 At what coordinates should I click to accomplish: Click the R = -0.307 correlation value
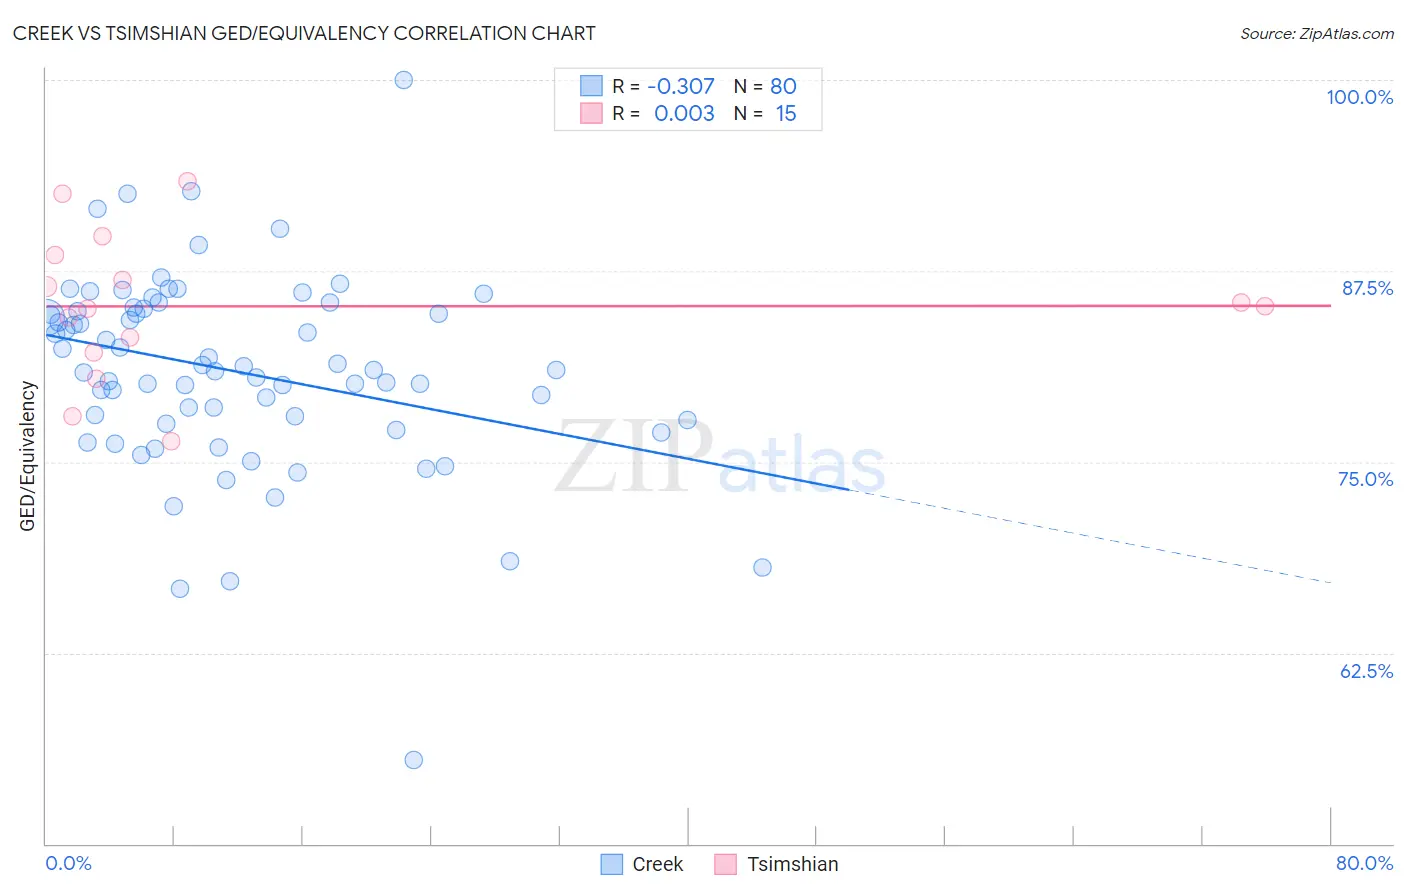tap(664, 86)
